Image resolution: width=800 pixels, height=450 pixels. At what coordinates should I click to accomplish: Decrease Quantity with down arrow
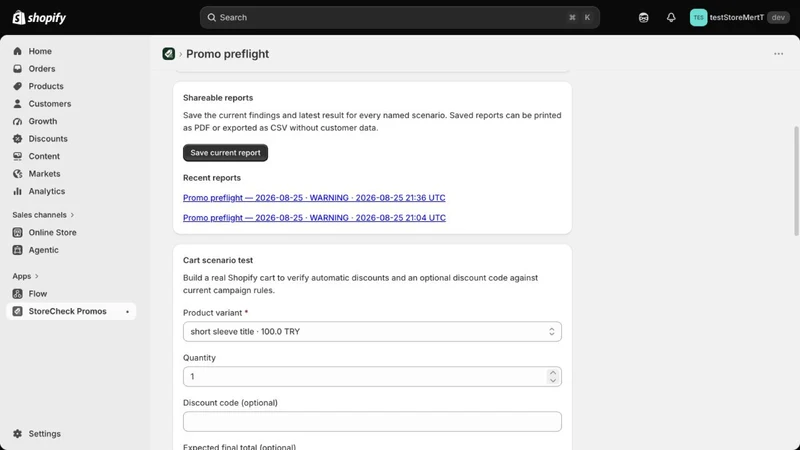click(x=553, y=381)
